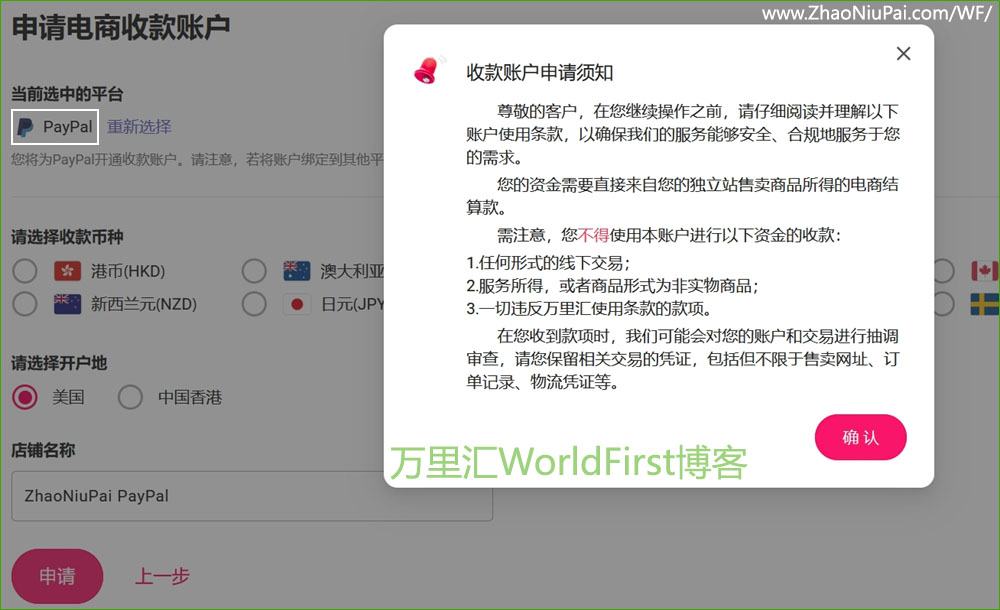The image size is (1000, 610).
Task: Click the 当前选中的平台 label
Action: 67,94
